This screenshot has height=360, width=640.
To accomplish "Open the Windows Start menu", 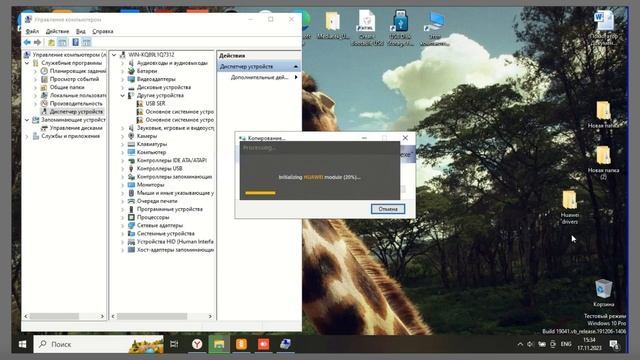I will 22,344.
